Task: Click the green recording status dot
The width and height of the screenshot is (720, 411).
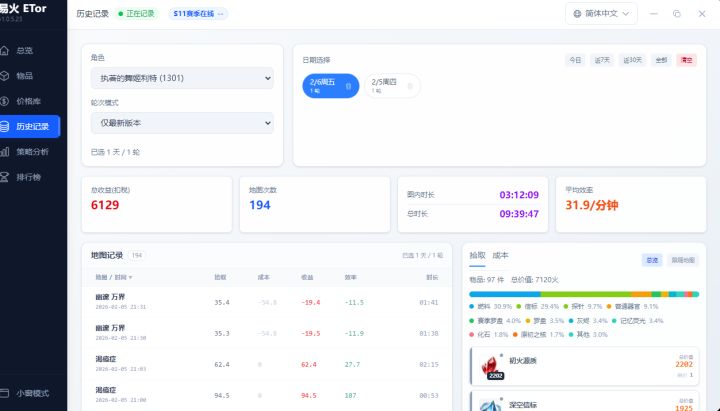Action: pos(121,14)
